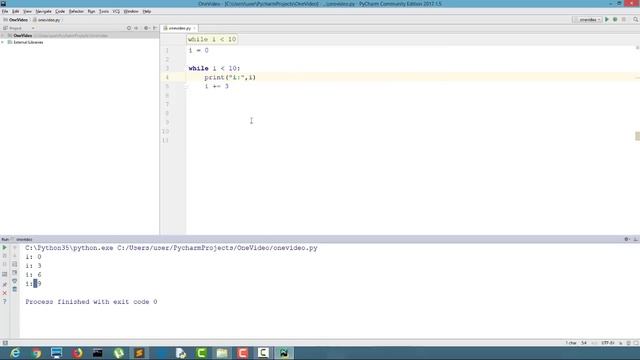Screen dimensions: 640x360
Task: Open Run panel settings gear icon
Action: coord(627,239)
